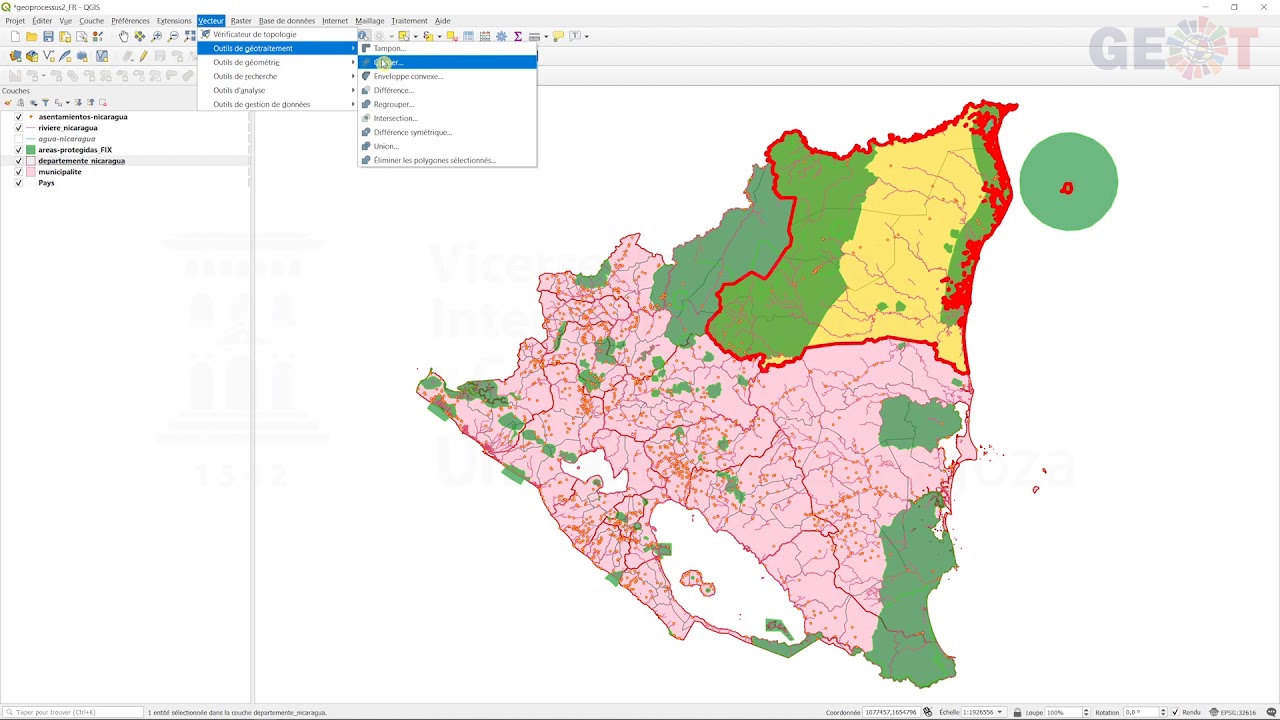The height and width of the screenshot is (720, 1280).
Task: Open the Raster menu
Action: pos(241,20)
